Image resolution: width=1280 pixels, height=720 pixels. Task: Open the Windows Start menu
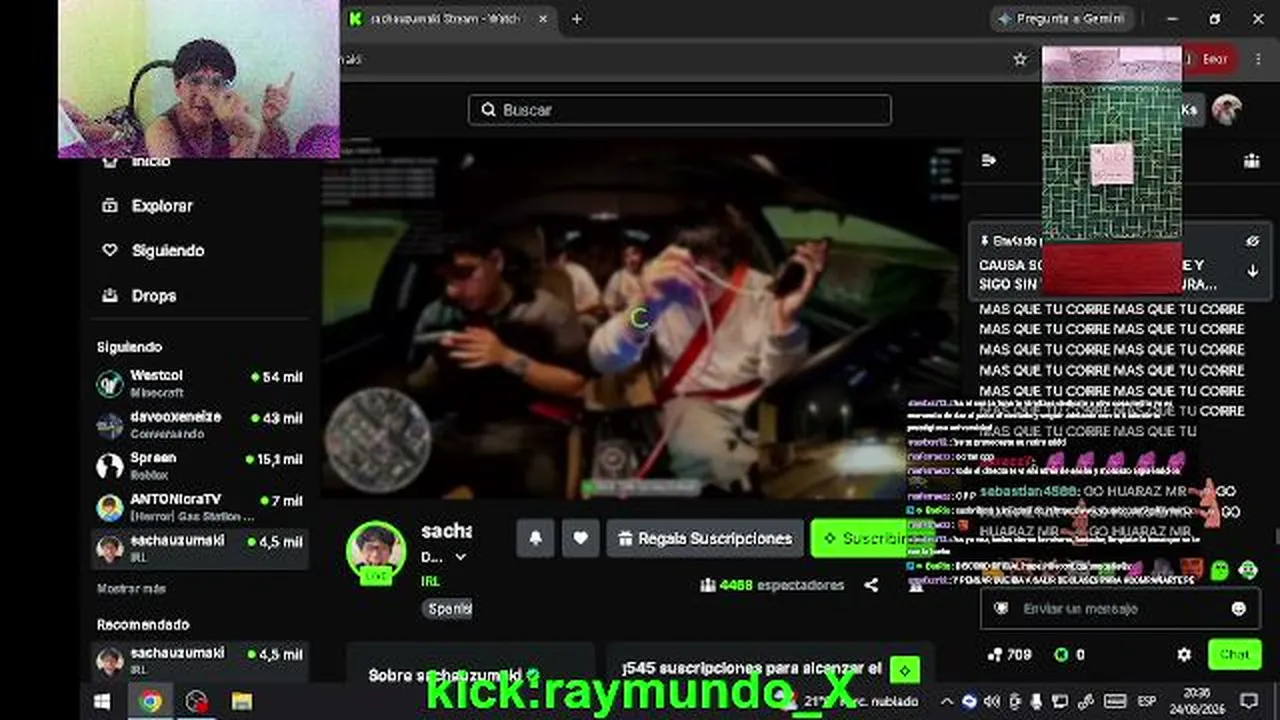coord(102,702)
